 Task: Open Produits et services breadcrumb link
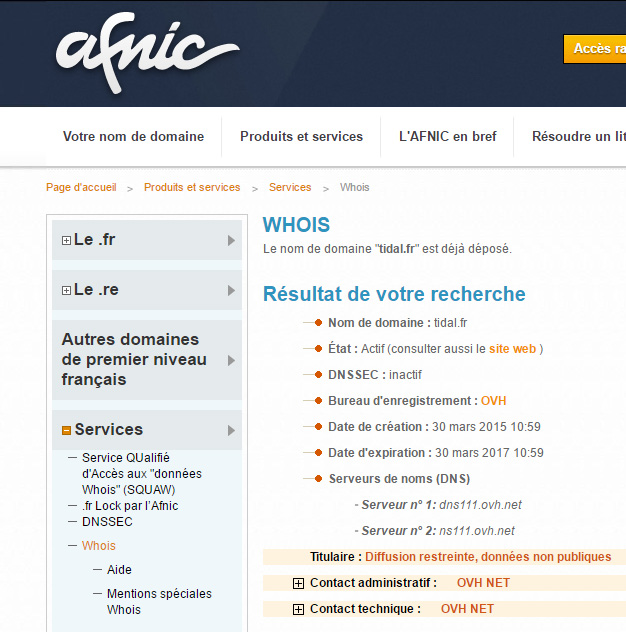pos(192,187)
